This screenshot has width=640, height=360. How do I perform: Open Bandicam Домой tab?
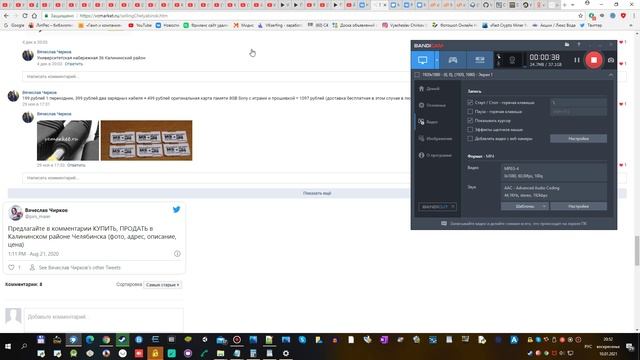[429, 89]
